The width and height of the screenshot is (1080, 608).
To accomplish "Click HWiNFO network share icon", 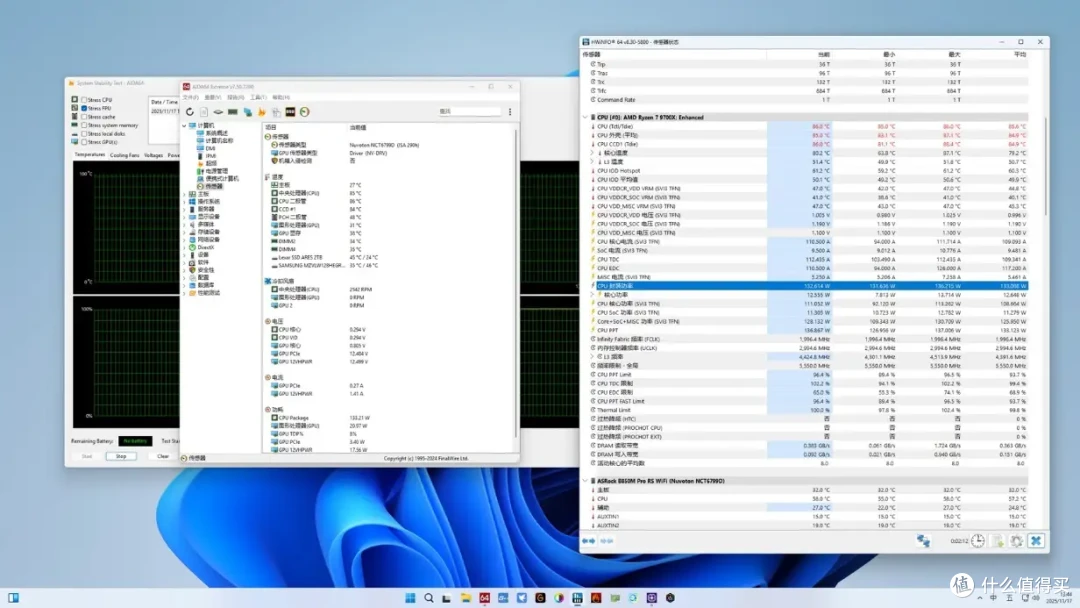I will click(923, 541).
